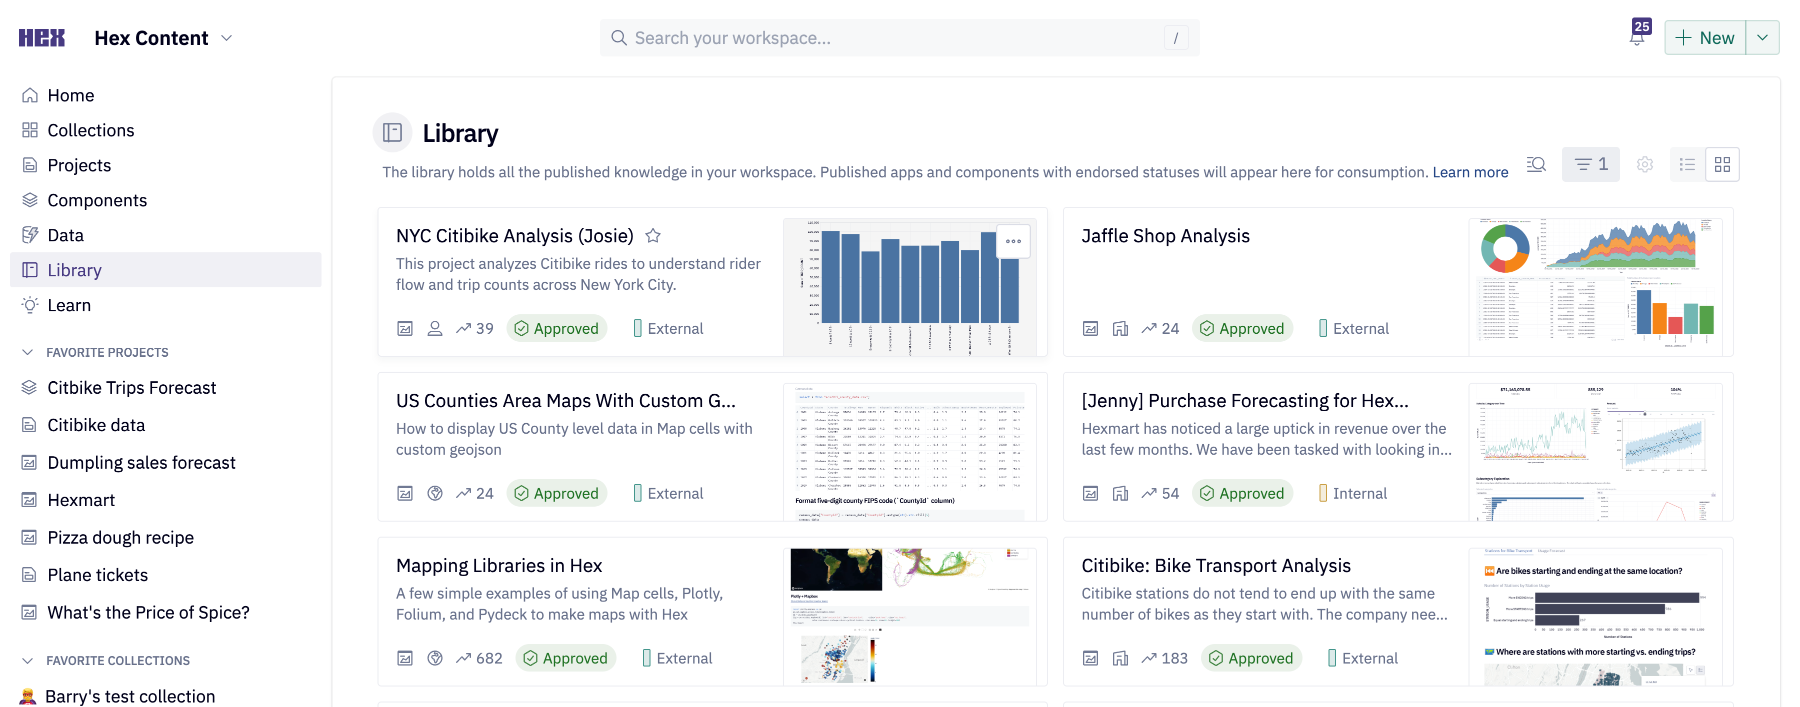Focus the workspace search field
1800x707 pixels.
pyautogui.click(x=899, y=38)
